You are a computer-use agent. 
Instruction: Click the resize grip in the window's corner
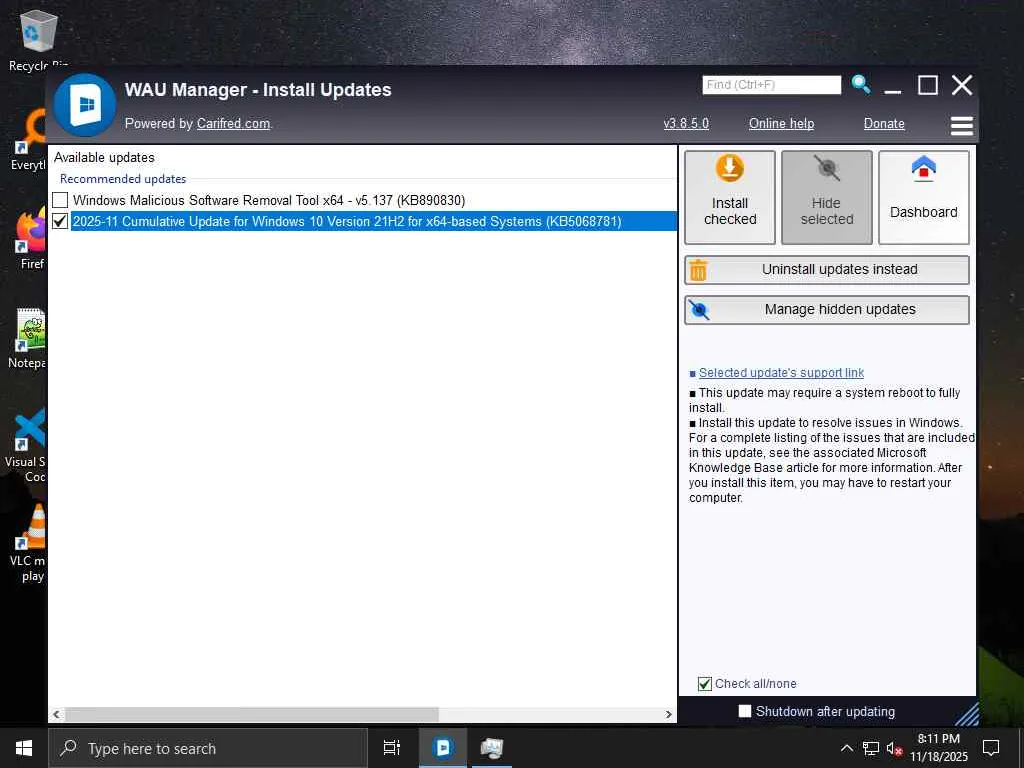[967, 714]
